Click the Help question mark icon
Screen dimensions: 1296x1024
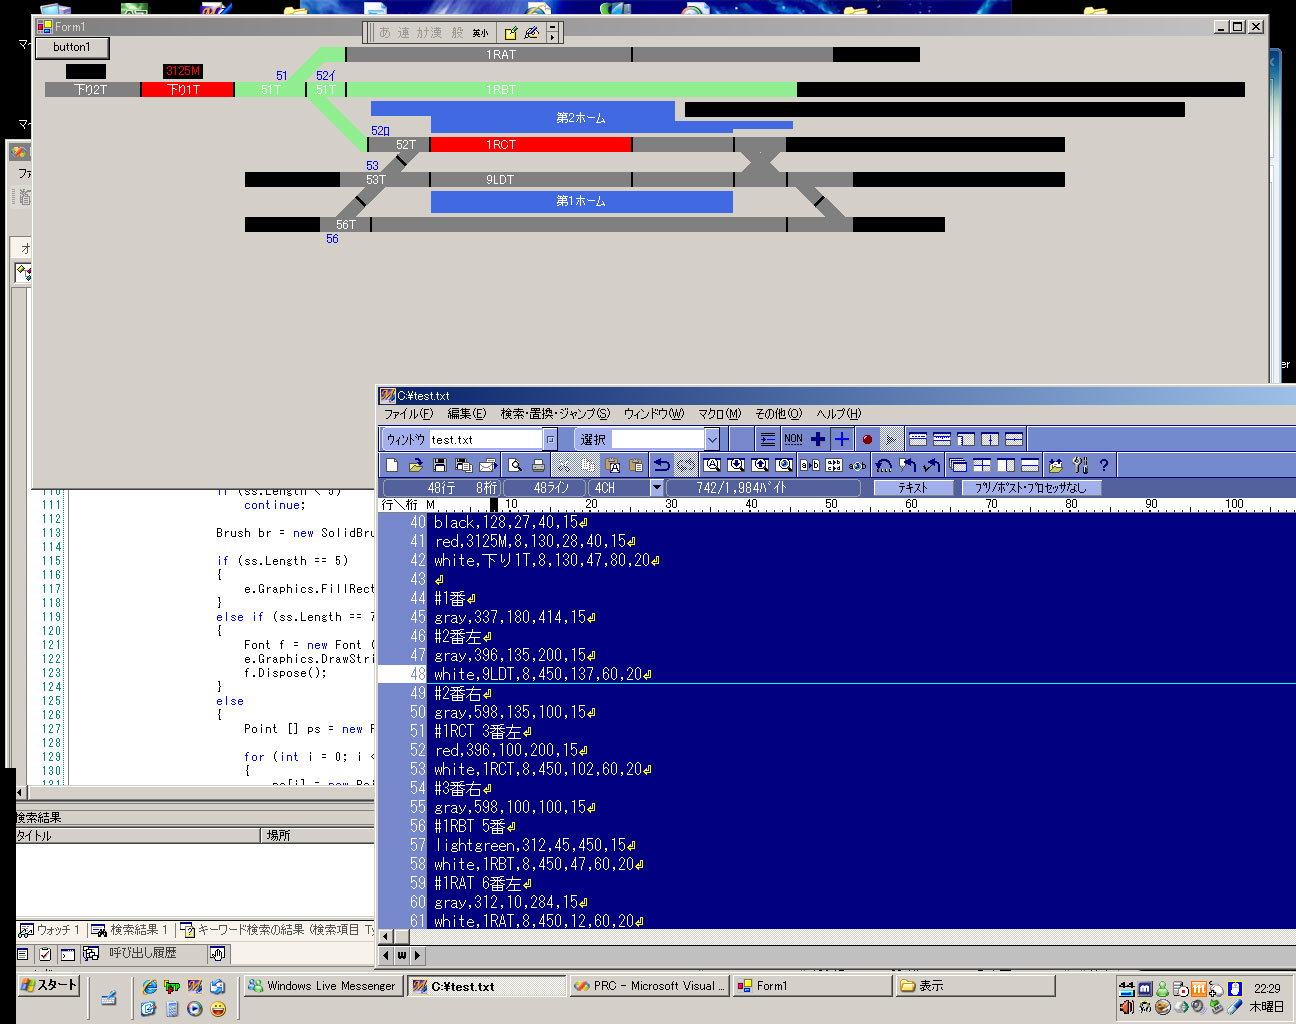(x=1104, y=465)
